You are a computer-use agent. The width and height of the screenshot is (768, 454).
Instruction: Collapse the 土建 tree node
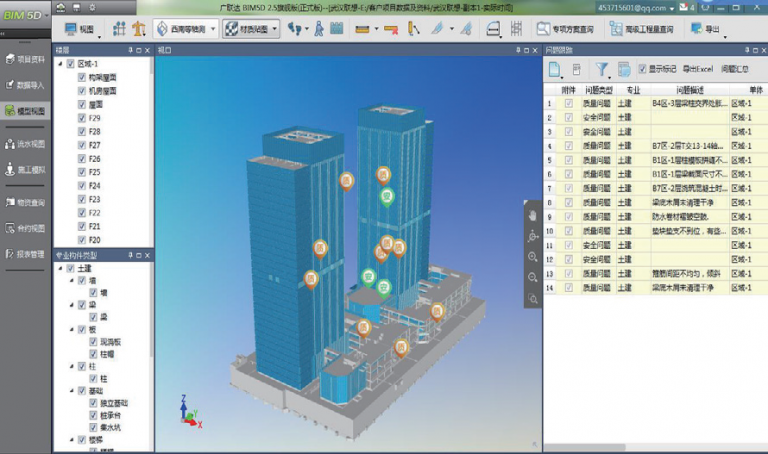(59, 268)
